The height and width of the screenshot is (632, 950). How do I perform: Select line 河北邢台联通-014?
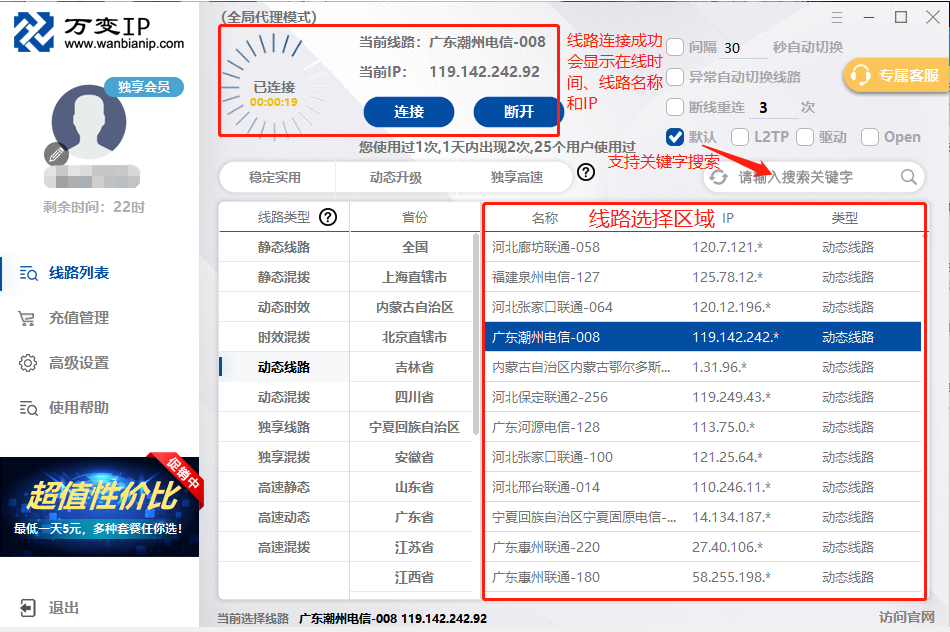(x=703, y=487)
